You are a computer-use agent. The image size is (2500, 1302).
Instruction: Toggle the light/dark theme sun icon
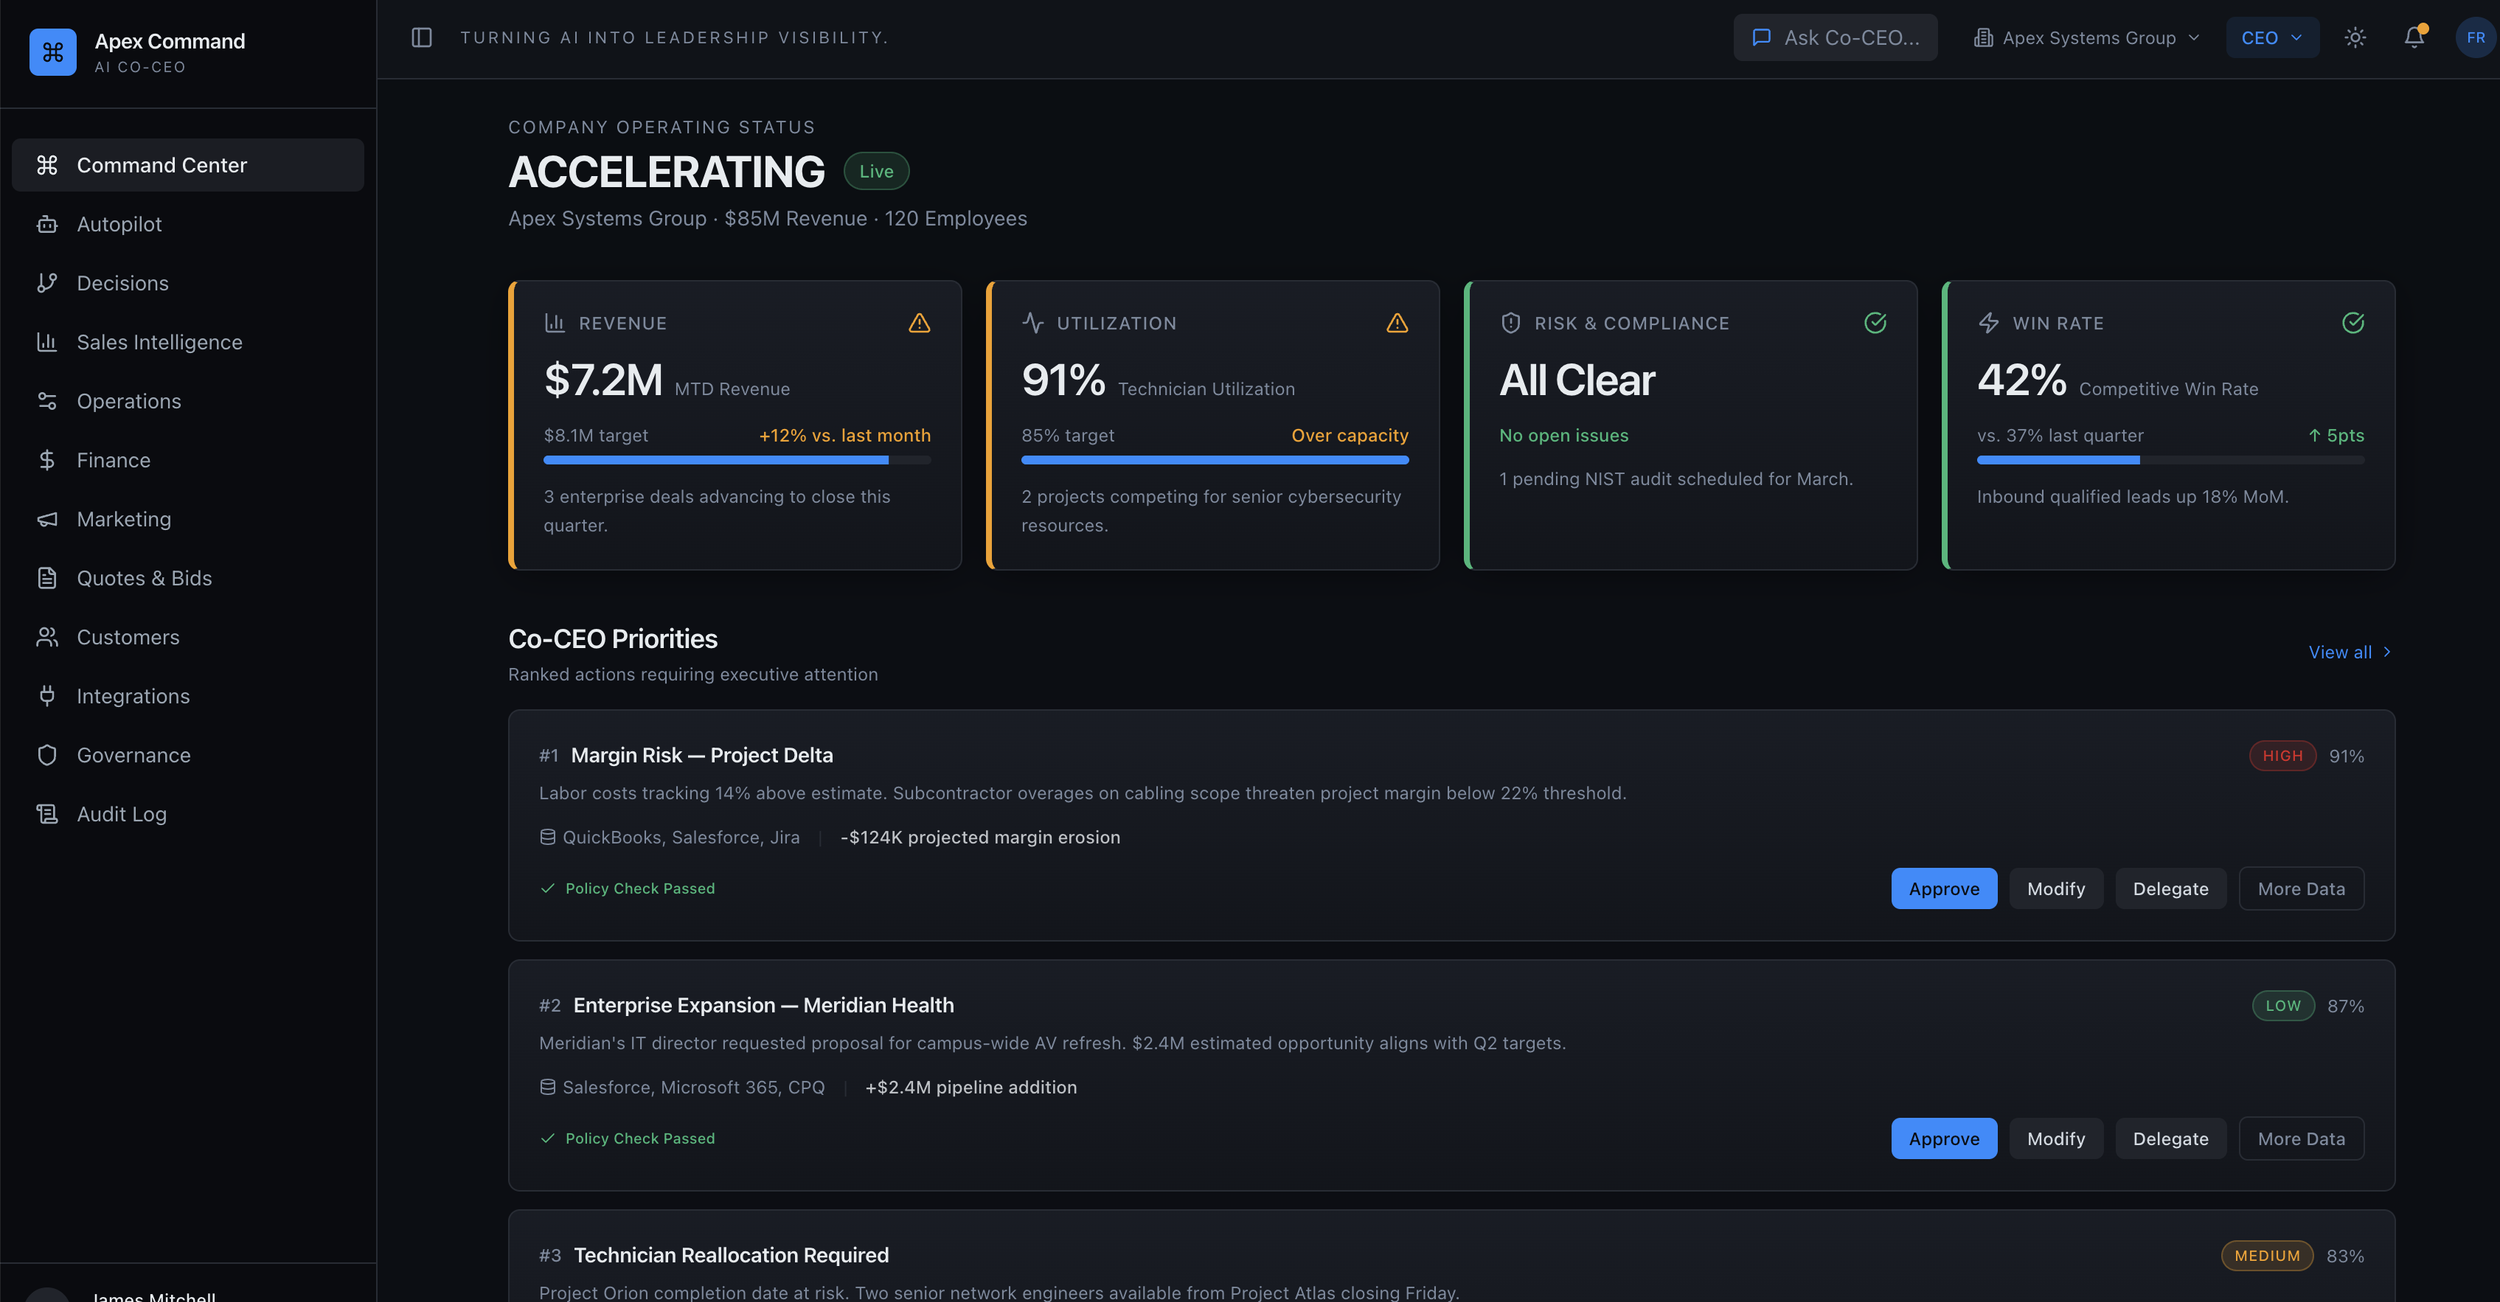click(2355, 38)
